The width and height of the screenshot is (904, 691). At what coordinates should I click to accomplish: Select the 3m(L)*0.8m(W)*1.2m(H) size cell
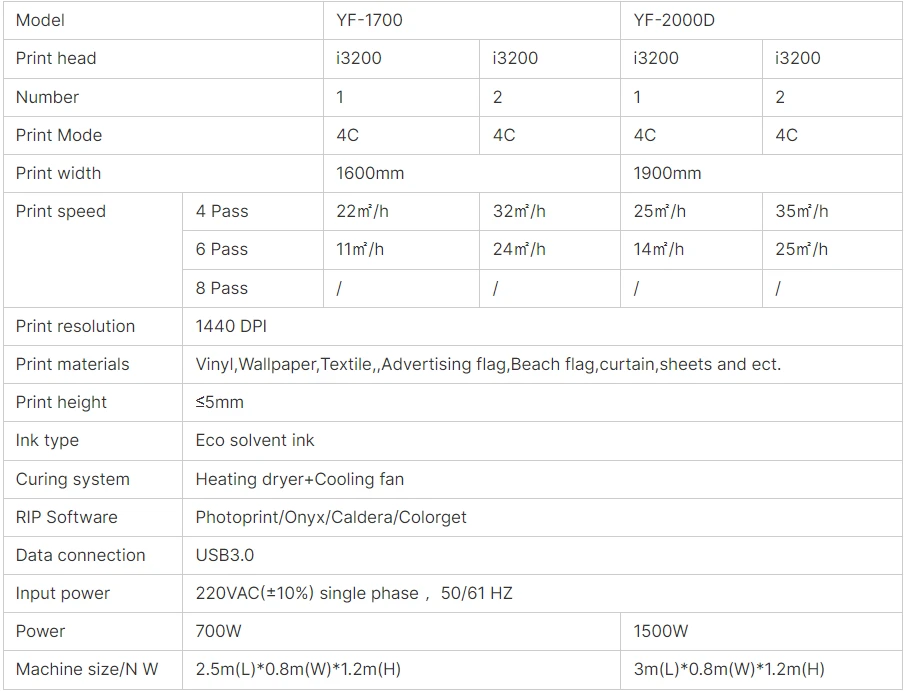coord(762,669)
